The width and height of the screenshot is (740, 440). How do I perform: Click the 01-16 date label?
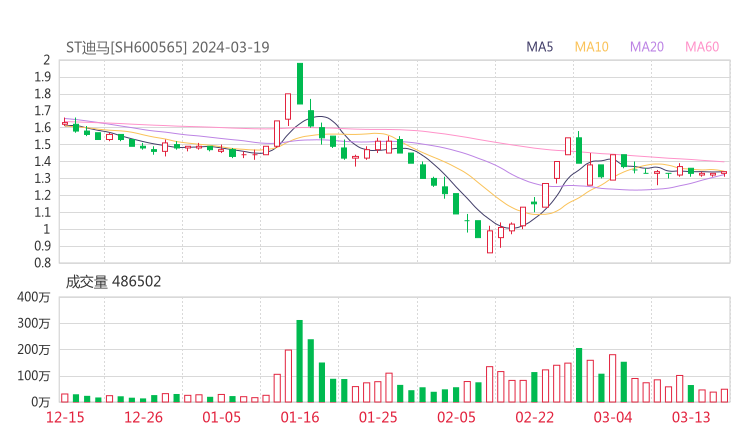click(300, 417)
